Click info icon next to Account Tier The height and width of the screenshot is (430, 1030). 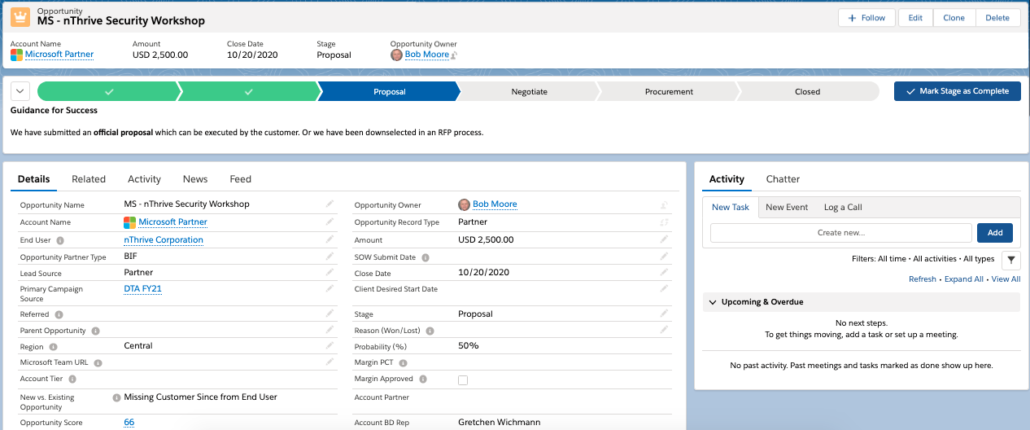[72, 379]
